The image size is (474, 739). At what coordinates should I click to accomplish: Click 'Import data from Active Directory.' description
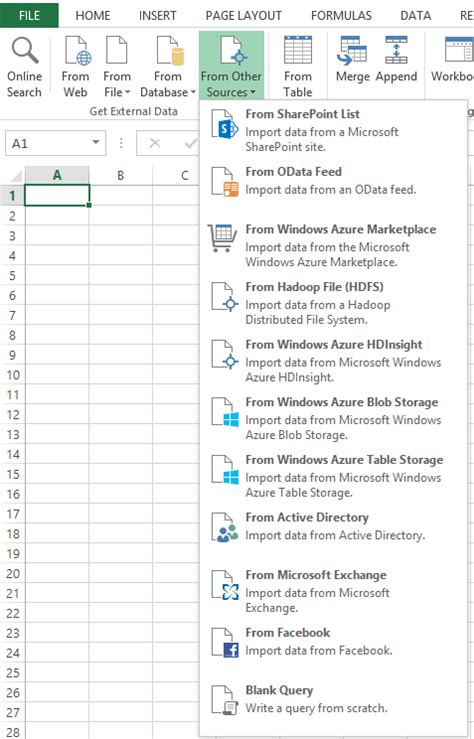[335, 535]
